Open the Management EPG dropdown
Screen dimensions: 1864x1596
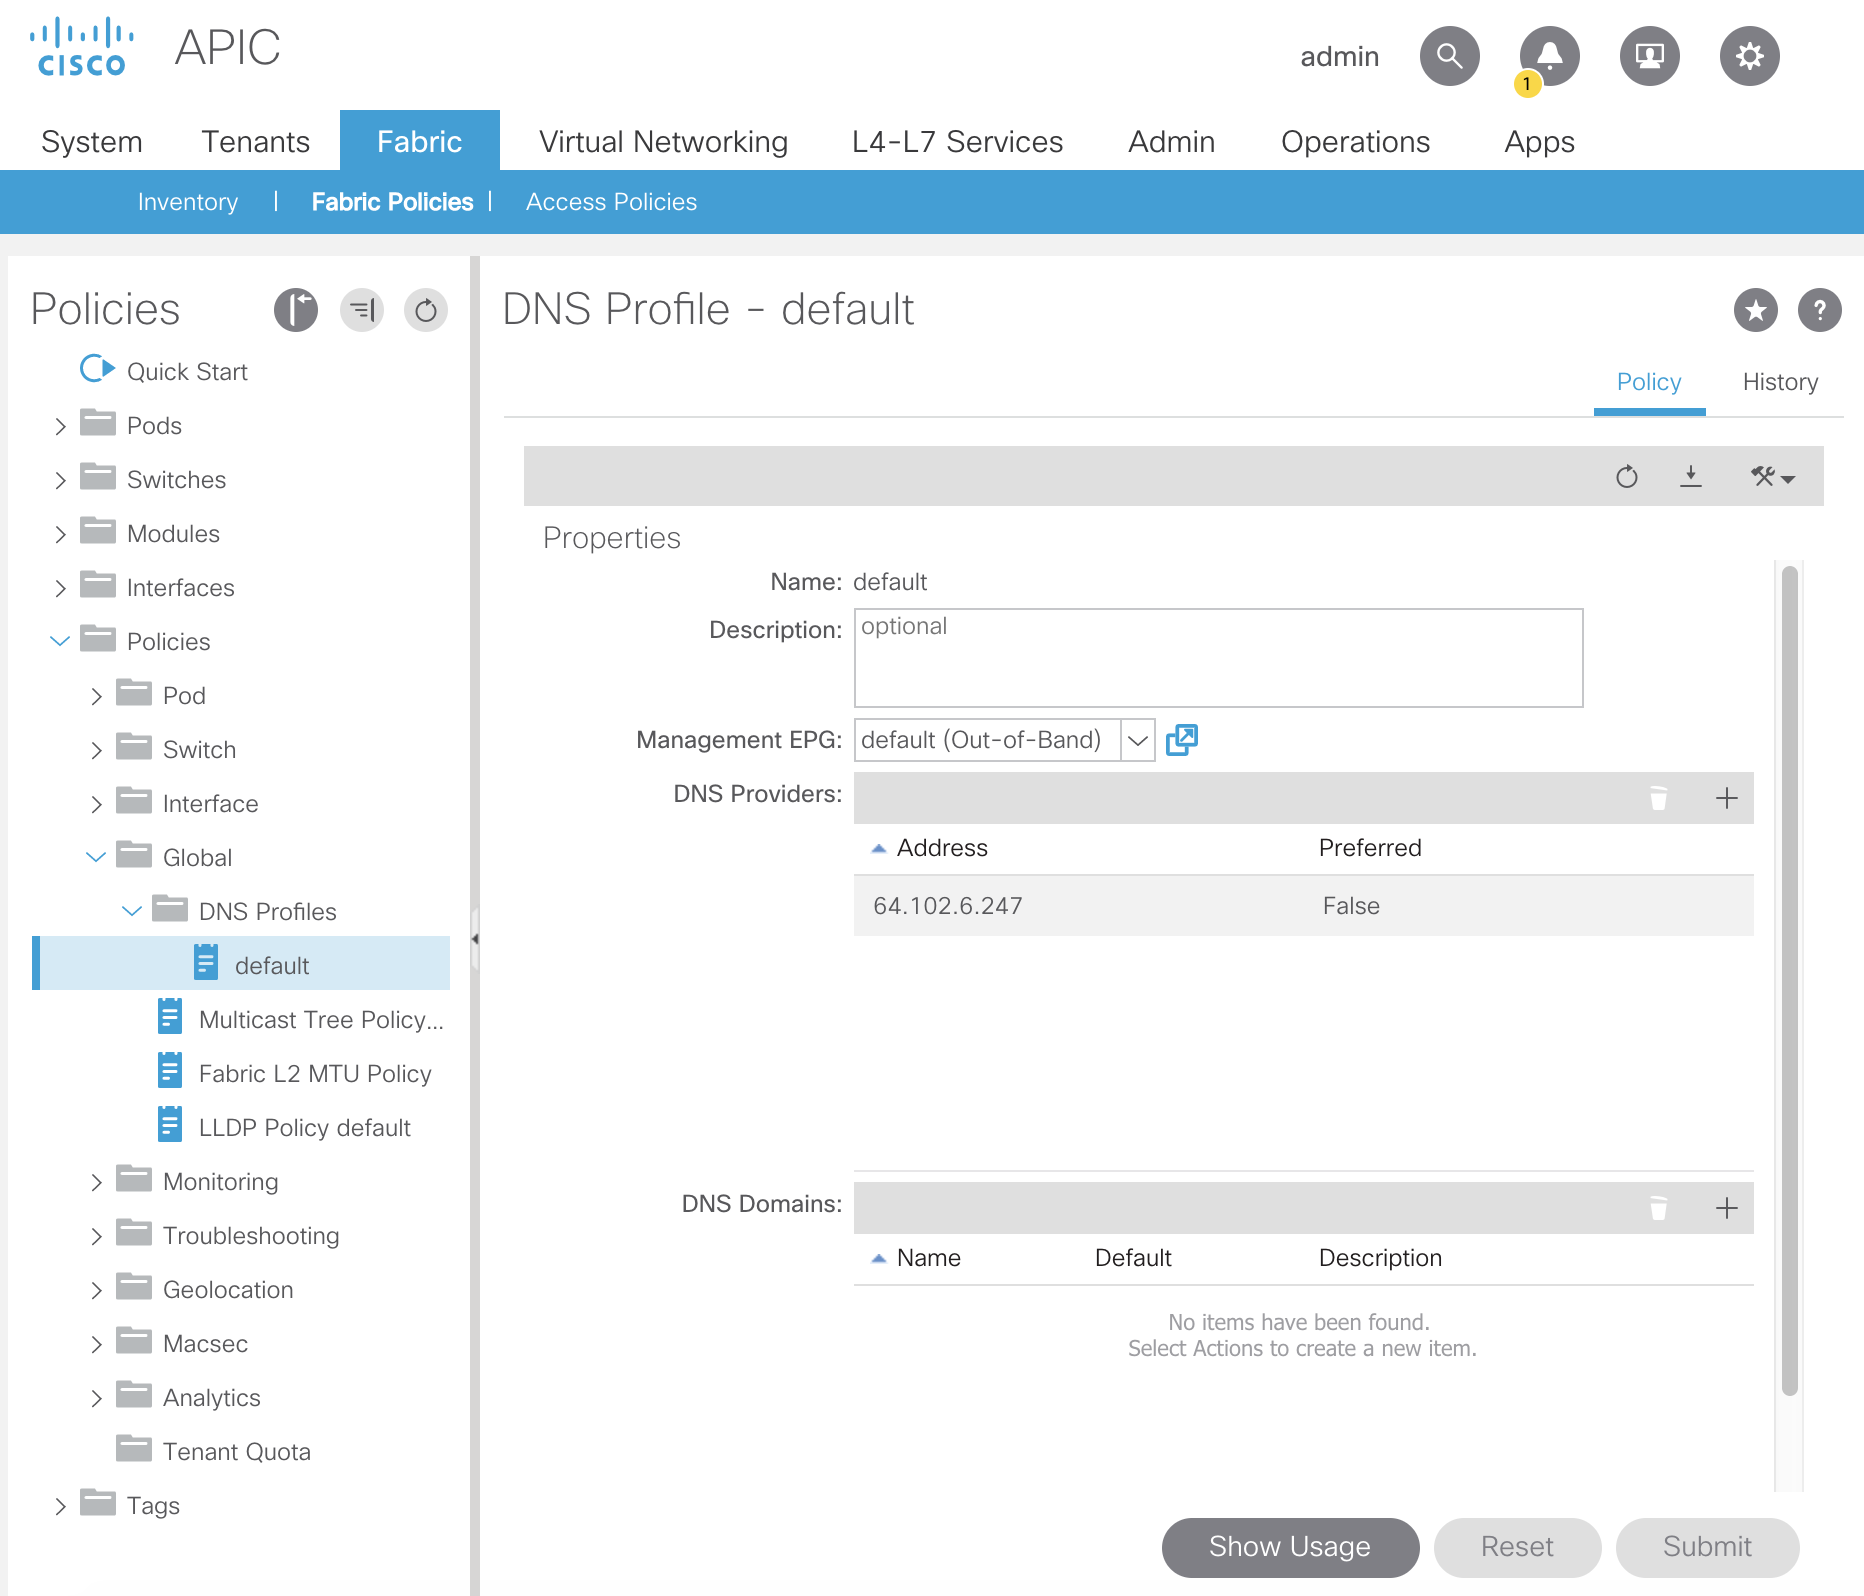1137,740
